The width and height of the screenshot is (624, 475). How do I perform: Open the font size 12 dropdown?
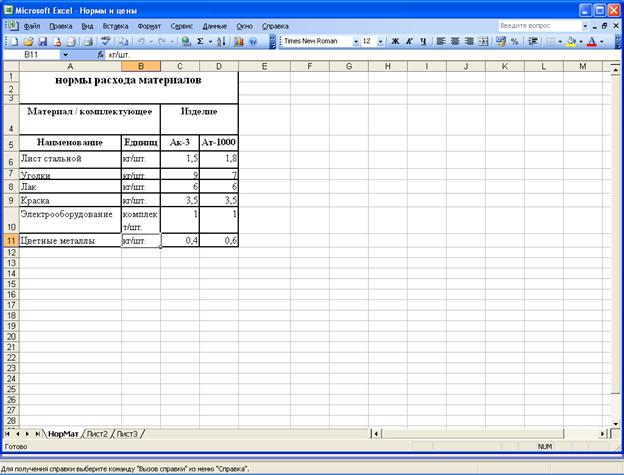pos(381,41)
